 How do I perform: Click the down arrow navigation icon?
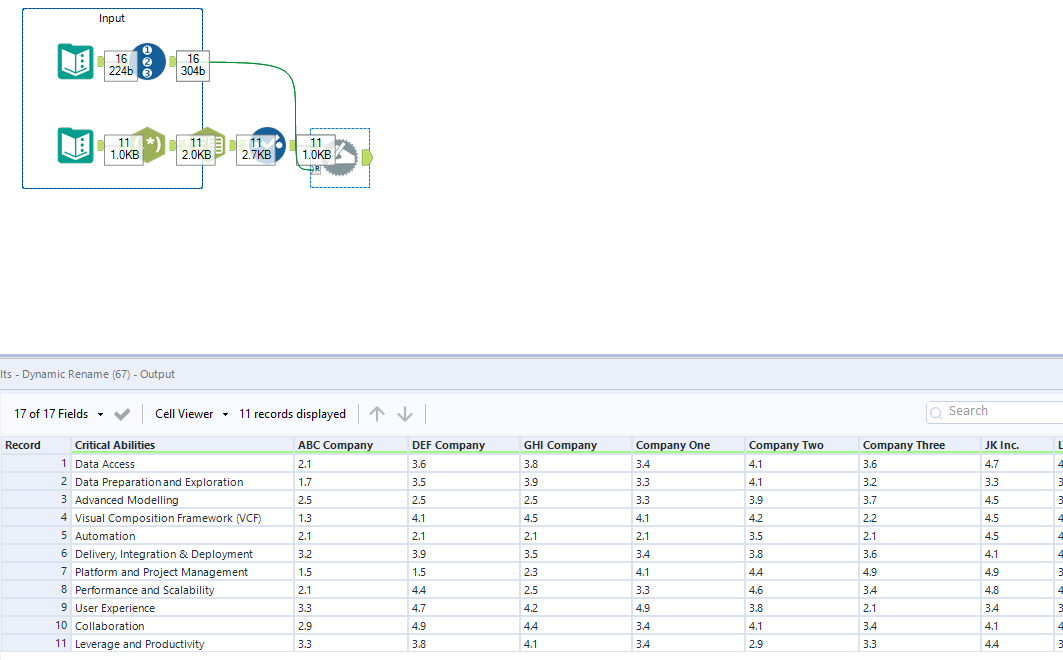[x=404, y=413]
